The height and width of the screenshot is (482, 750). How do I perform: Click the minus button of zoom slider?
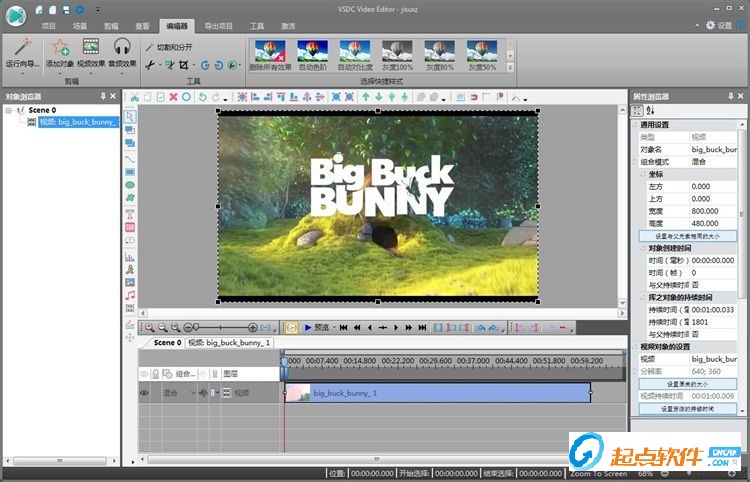pyautogui.click(x=188, y=328)
